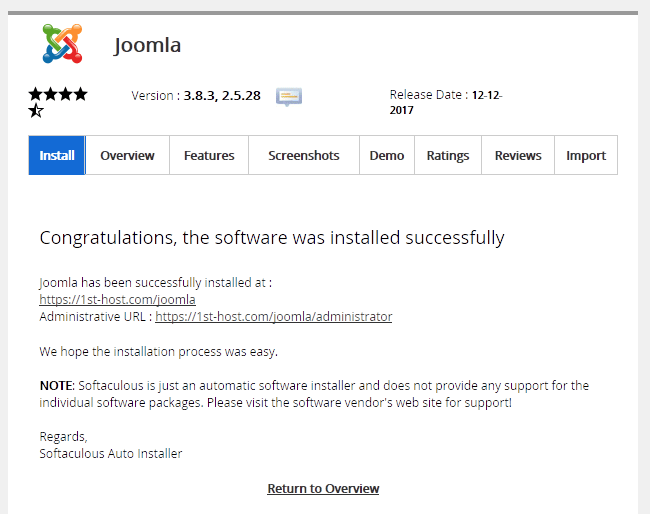
Task: Click the fourth rating star
Action: pyautogui.click(x=81, y=94)
